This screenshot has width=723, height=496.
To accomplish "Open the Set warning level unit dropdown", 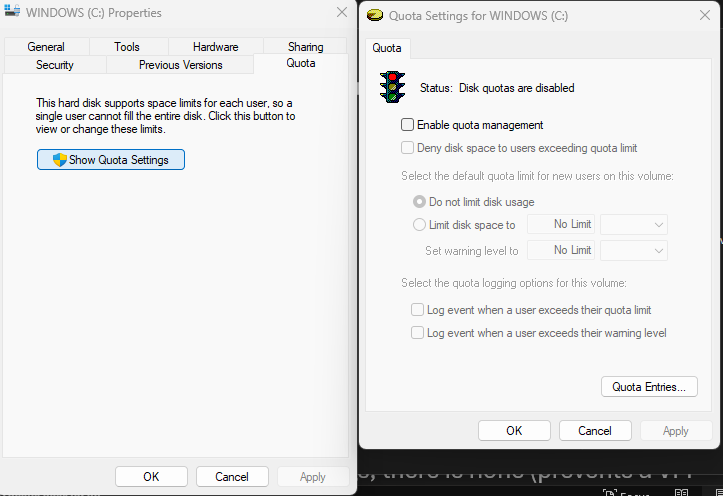I will [634, 250].
